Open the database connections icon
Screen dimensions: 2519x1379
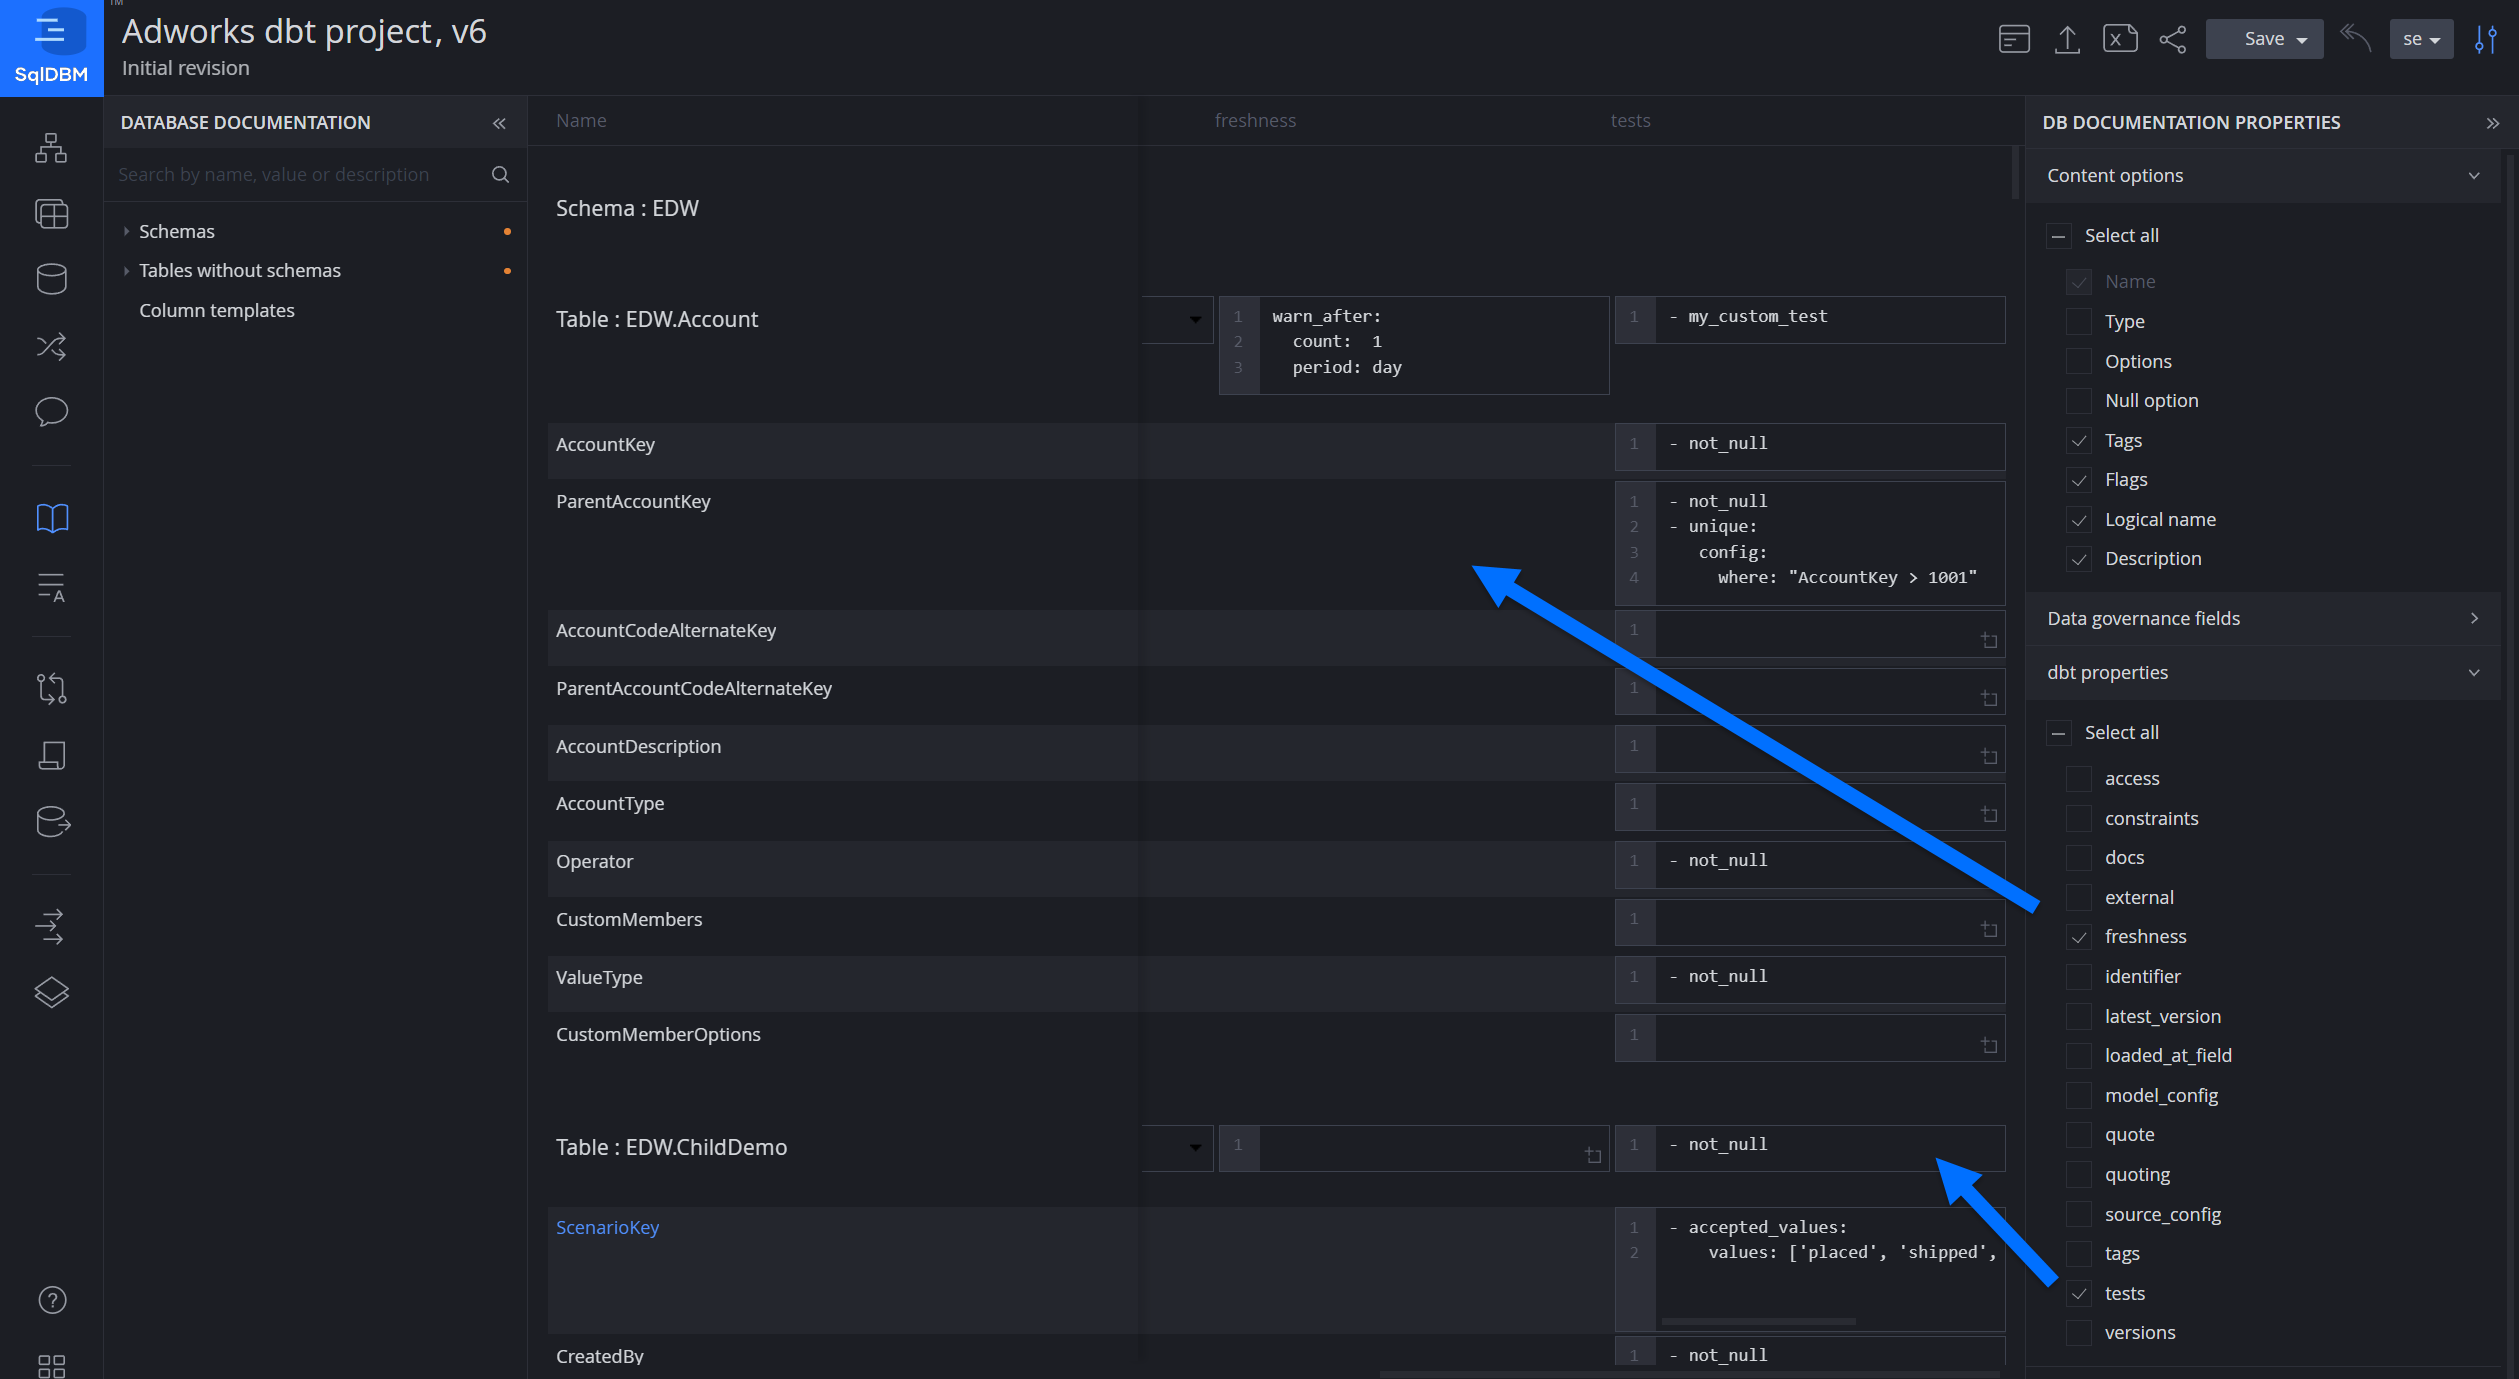tap(51, 279)
